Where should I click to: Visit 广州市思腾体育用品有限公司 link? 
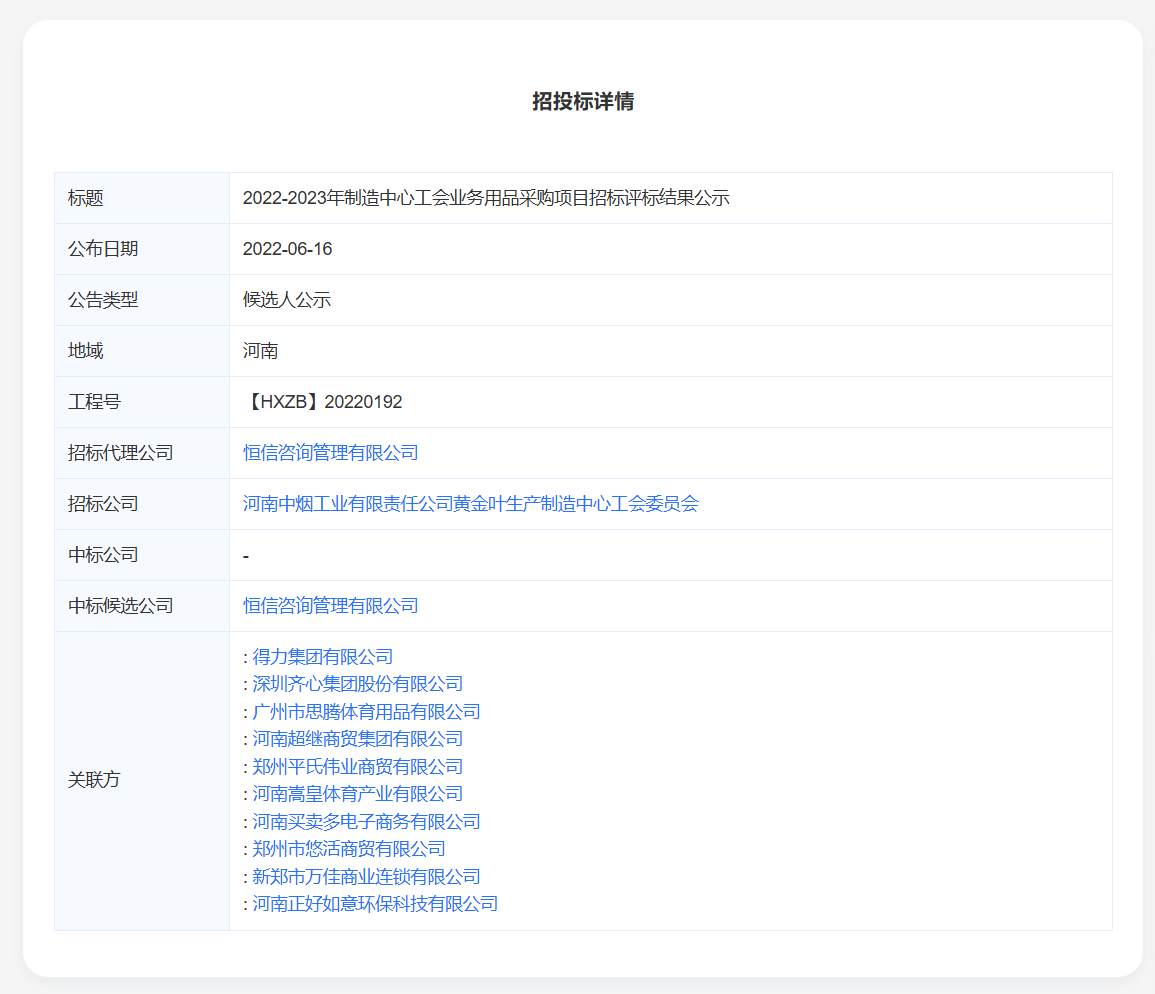[x=366, y=712]
